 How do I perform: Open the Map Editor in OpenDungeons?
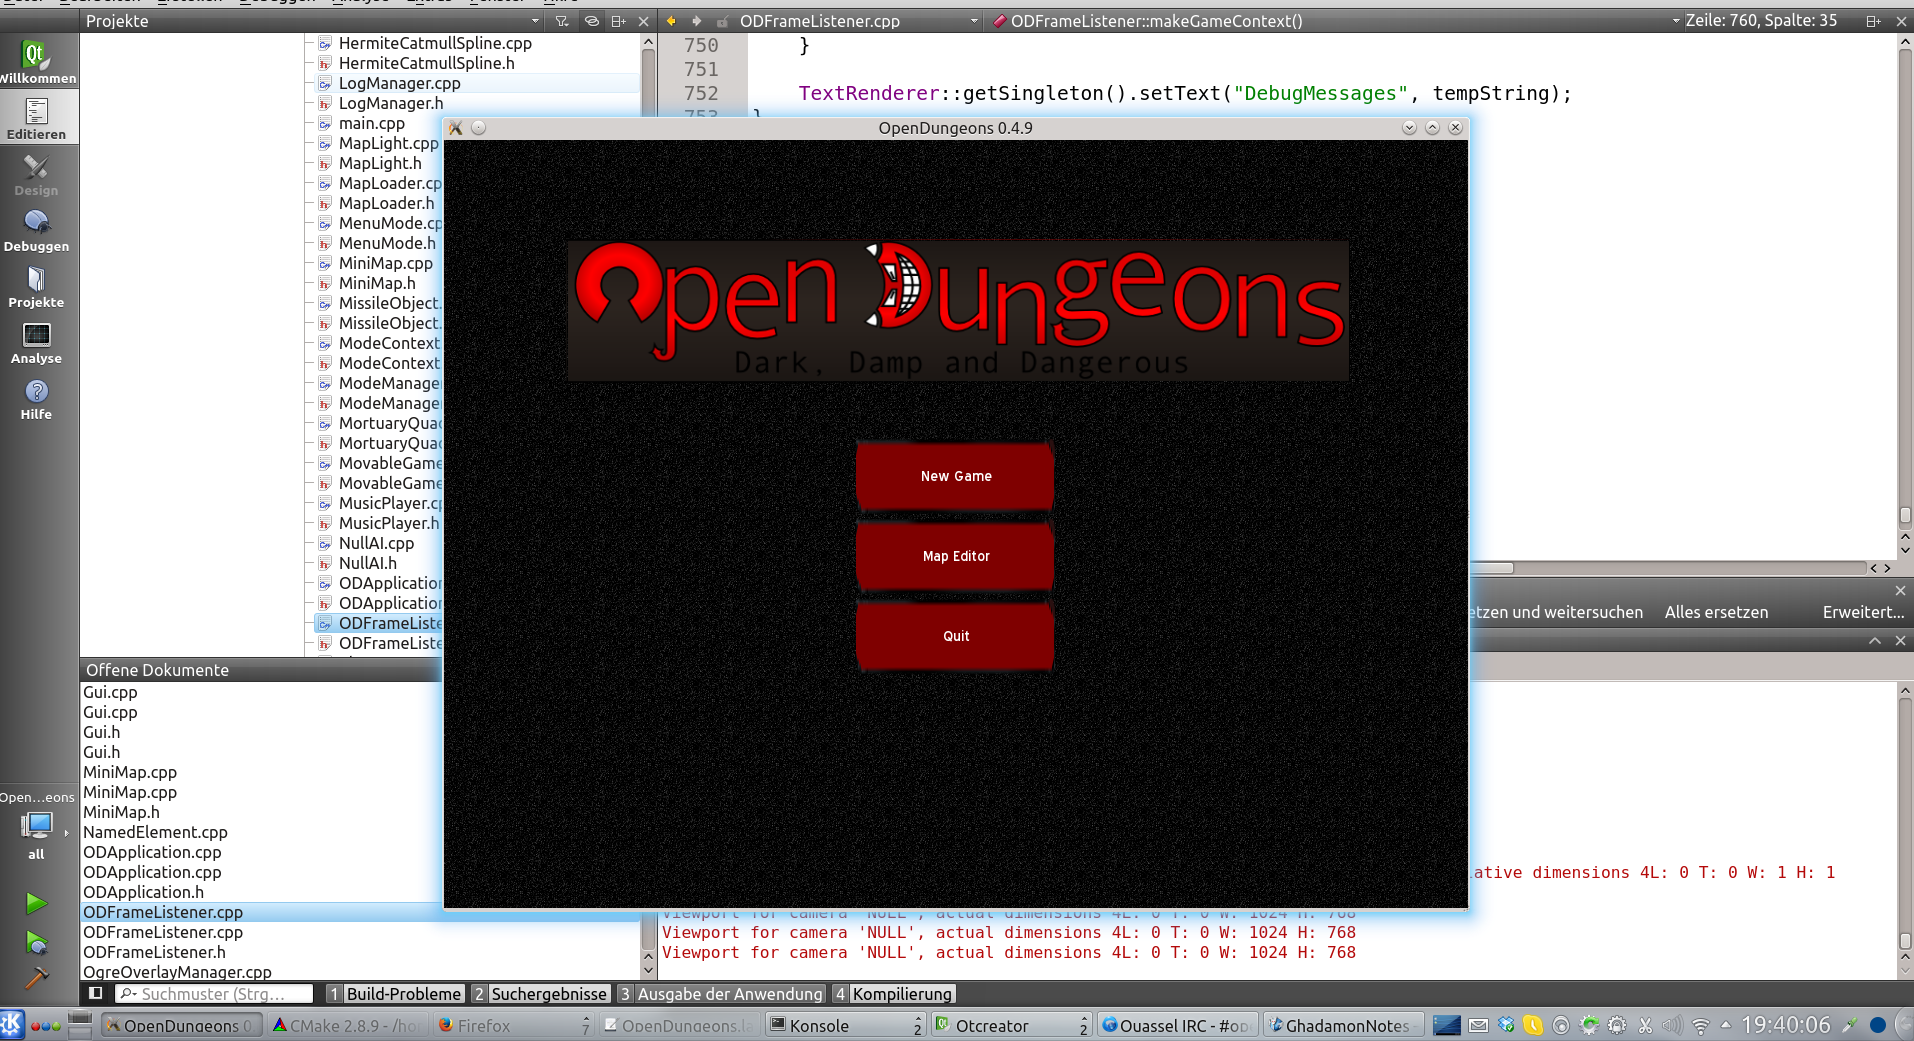point(955,556)
